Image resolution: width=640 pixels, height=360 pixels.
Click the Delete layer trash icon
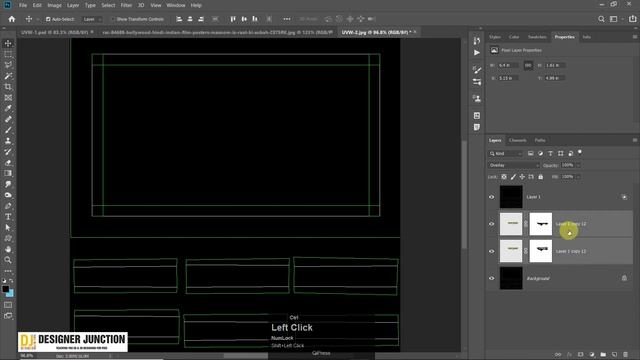625,355
